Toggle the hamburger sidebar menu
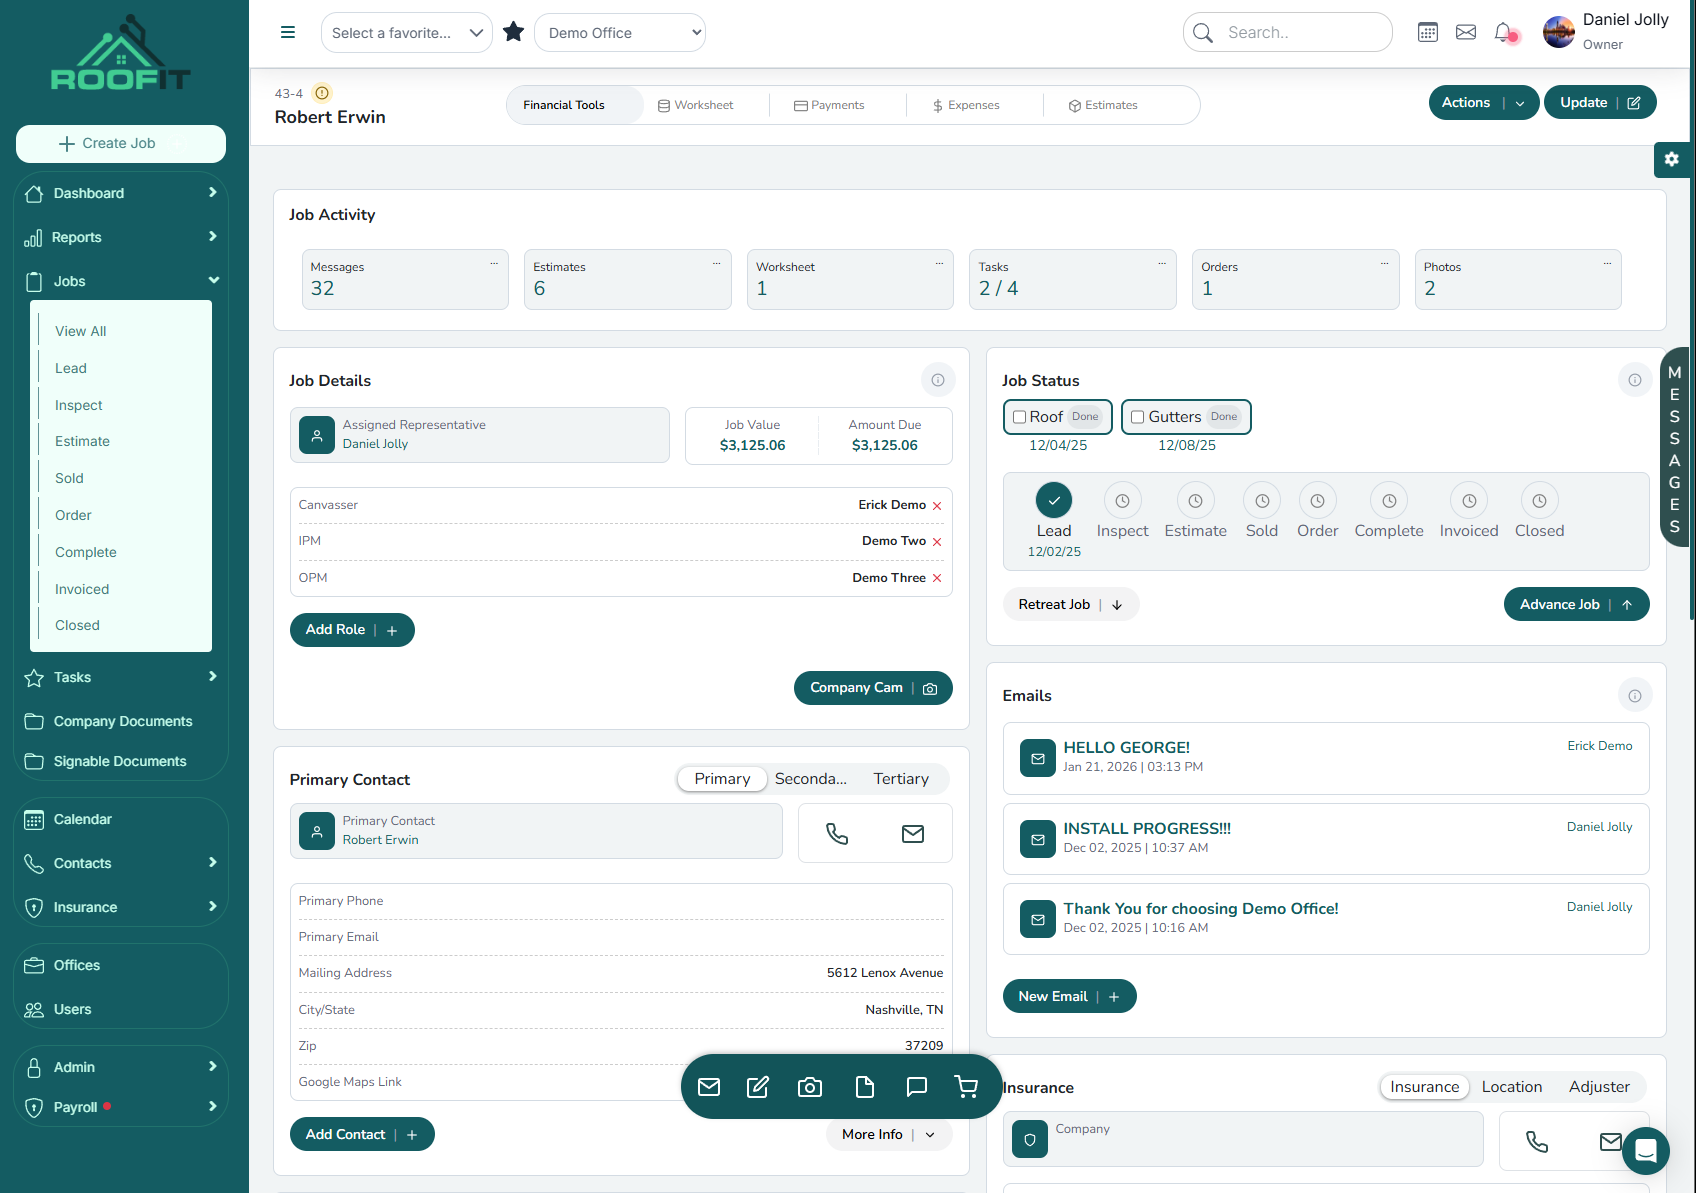This screenshot has height=1193, width=1696. point(288,32)
